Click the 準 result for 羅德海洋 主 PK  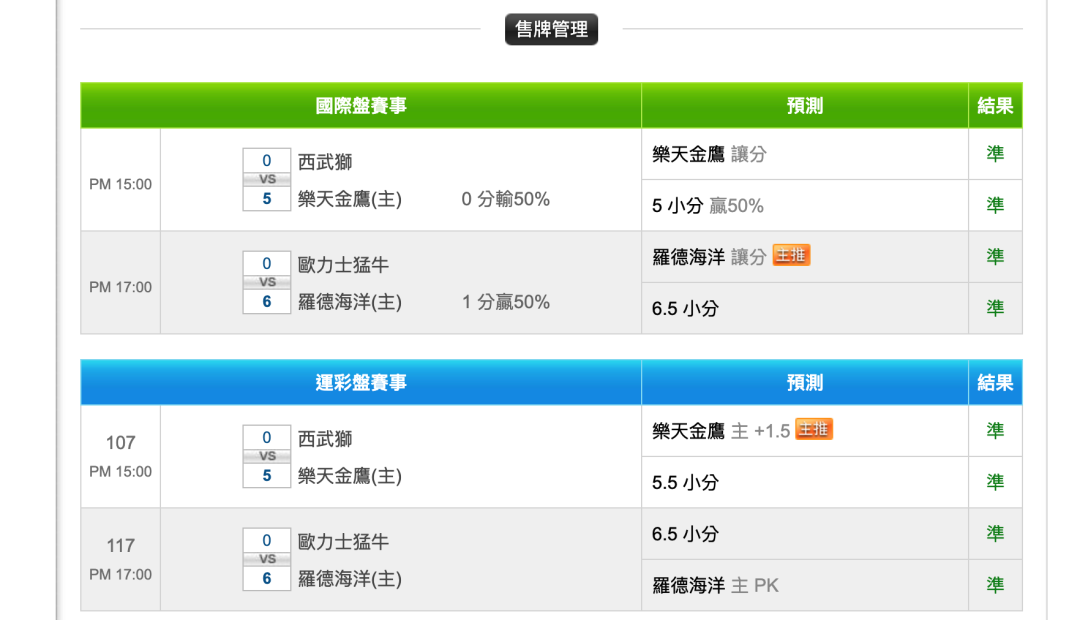pos(995,585)
